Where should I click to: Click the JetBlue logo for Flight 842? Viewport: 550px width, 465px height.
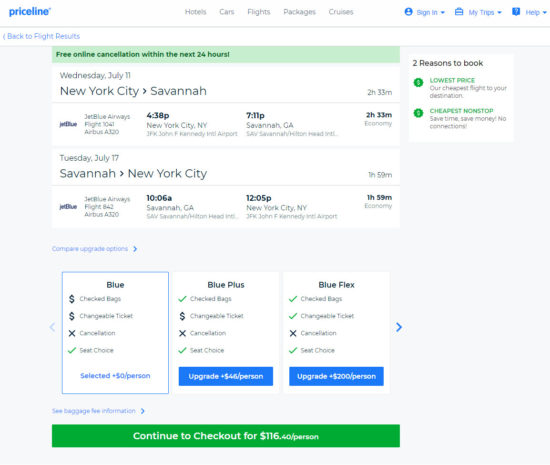[x=68, y=207]
